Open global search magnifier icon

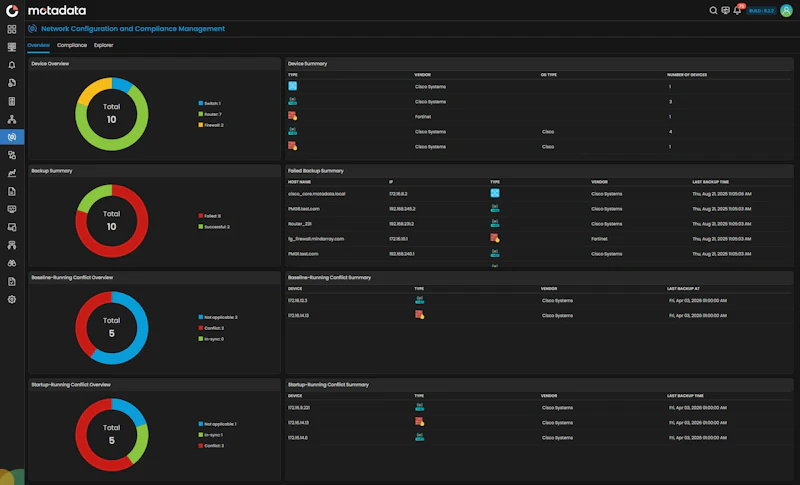[713, 10]
